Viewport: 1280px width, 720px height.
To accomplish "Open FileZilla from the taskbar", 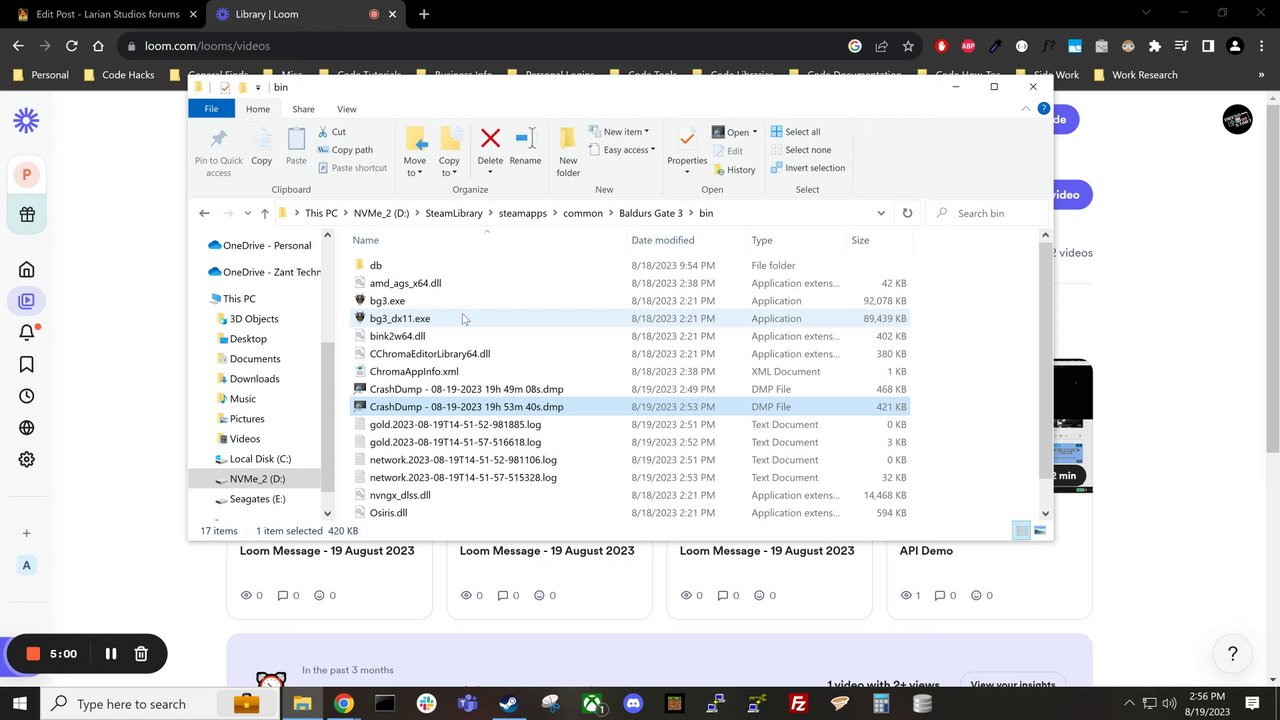I will tap(798, 704).
